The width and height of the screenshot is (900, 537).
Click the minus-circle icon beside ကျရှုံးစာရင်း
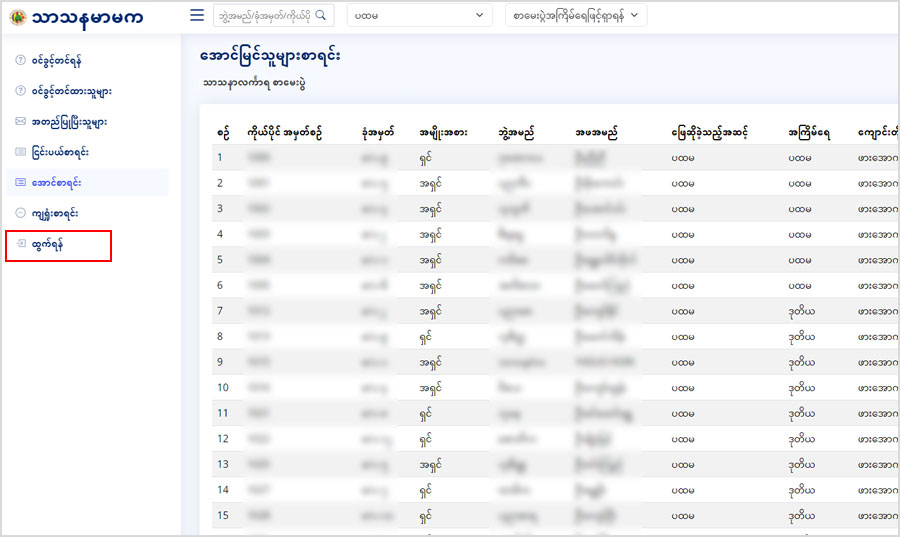[x=20, y=213]
